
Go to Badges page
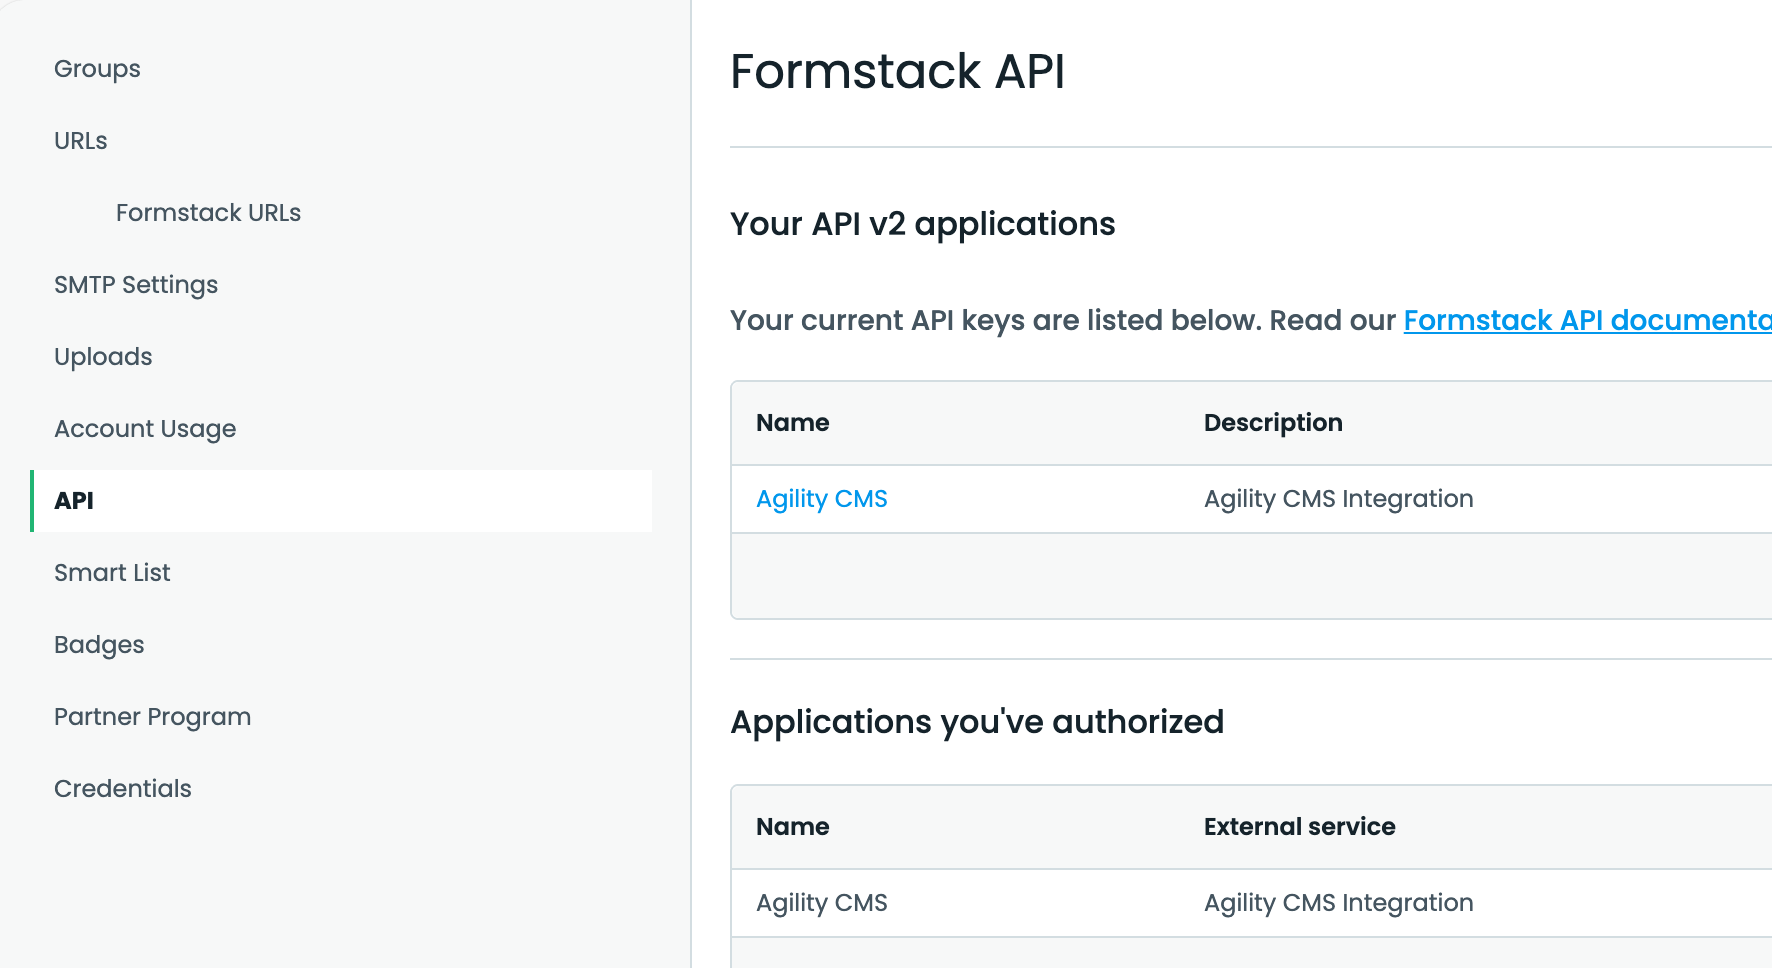point(99,645)
